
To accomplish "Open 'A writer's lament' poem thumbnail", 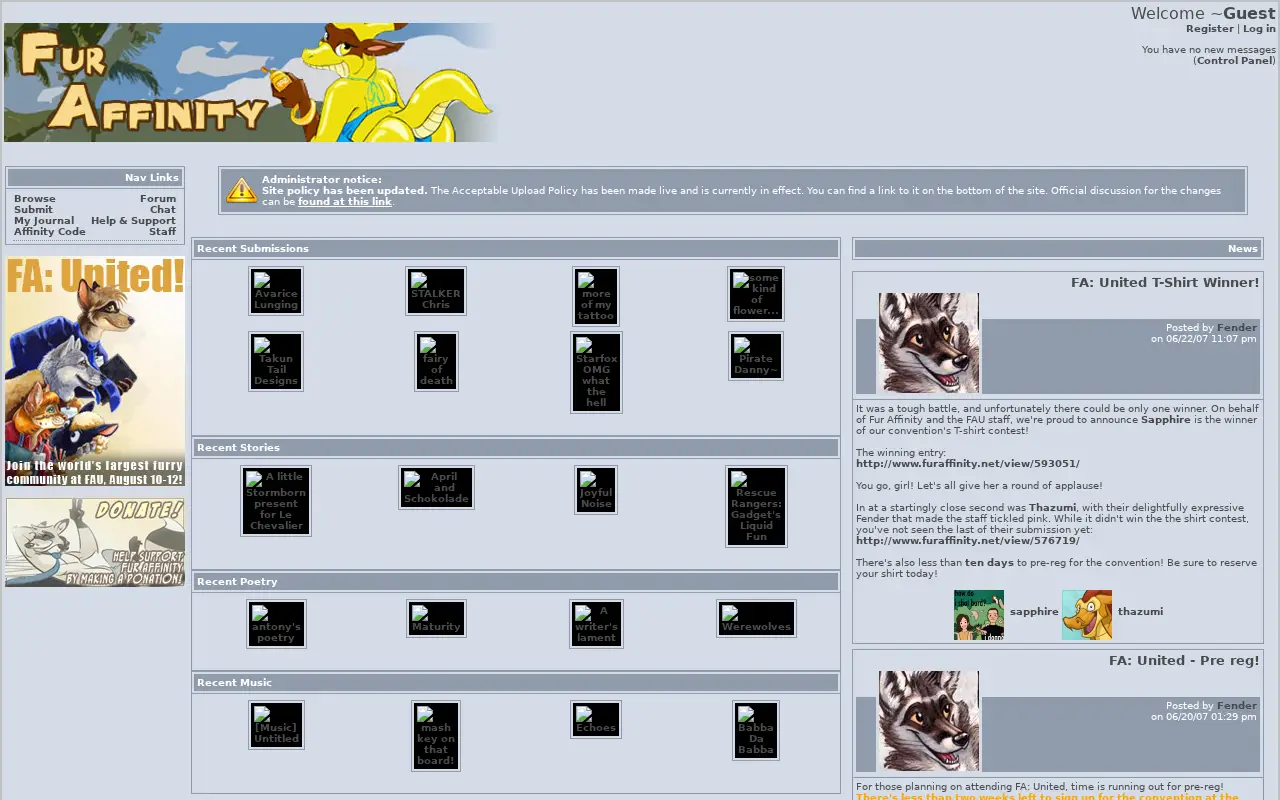I will pos(596,624).
